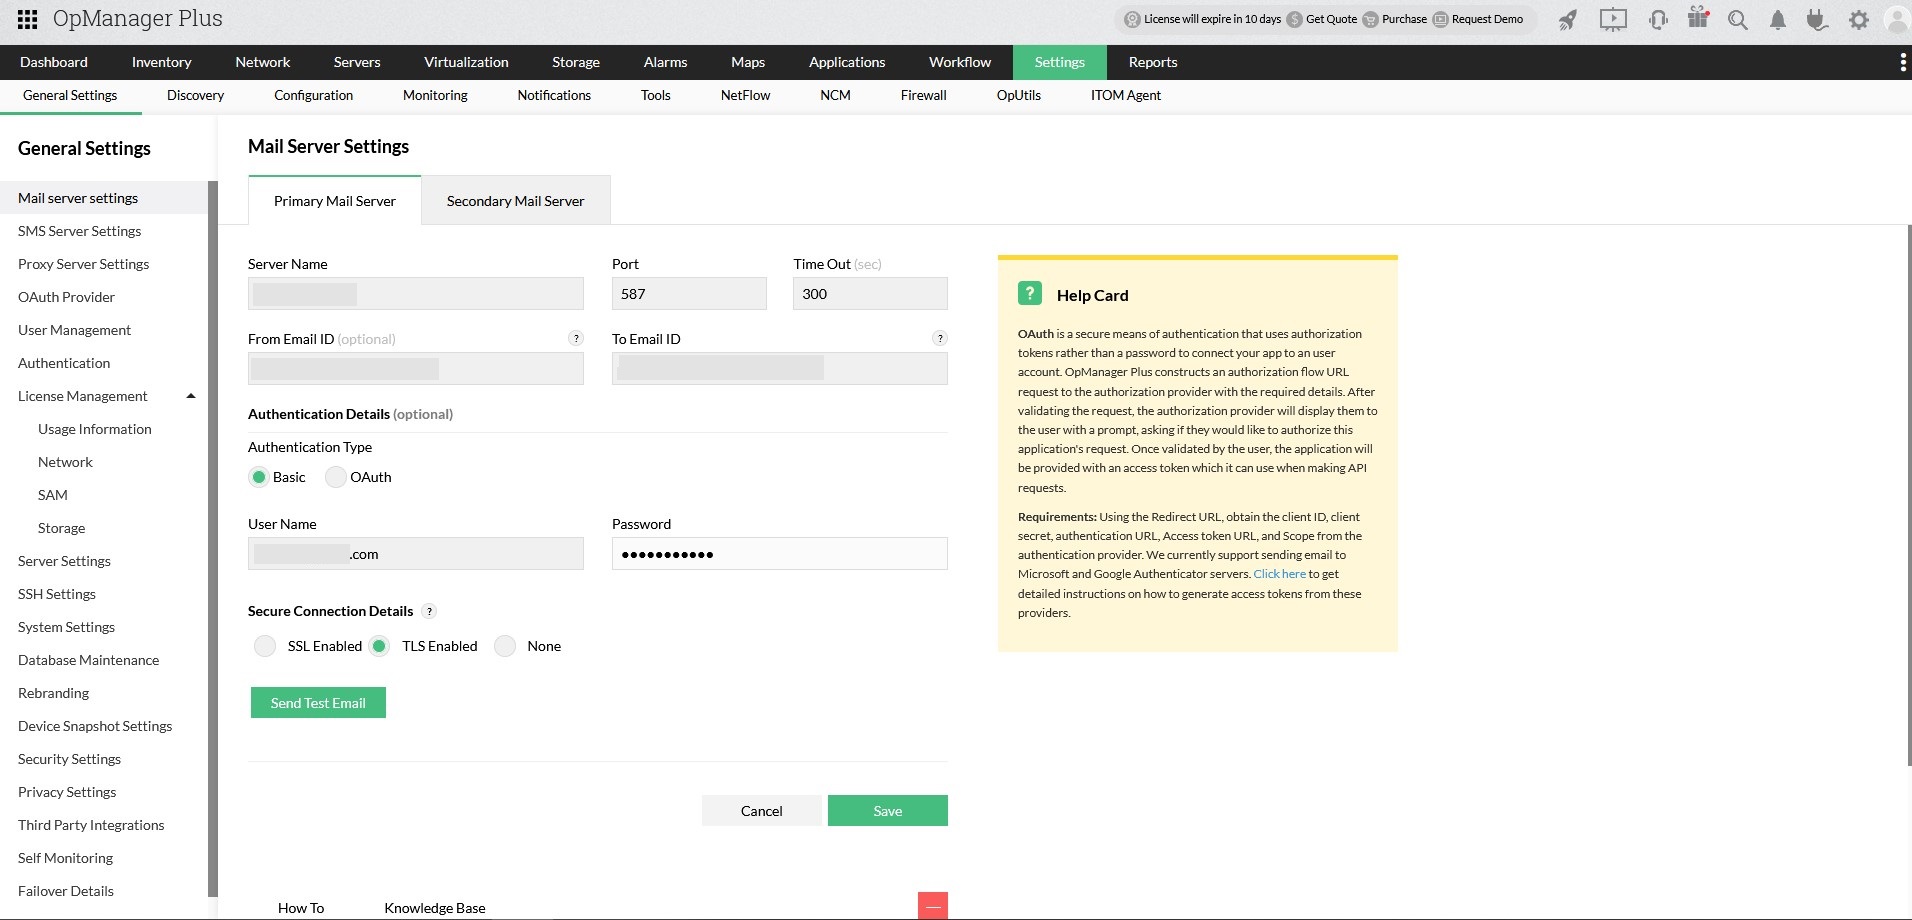Click the power plug icon

[1818, 20]
